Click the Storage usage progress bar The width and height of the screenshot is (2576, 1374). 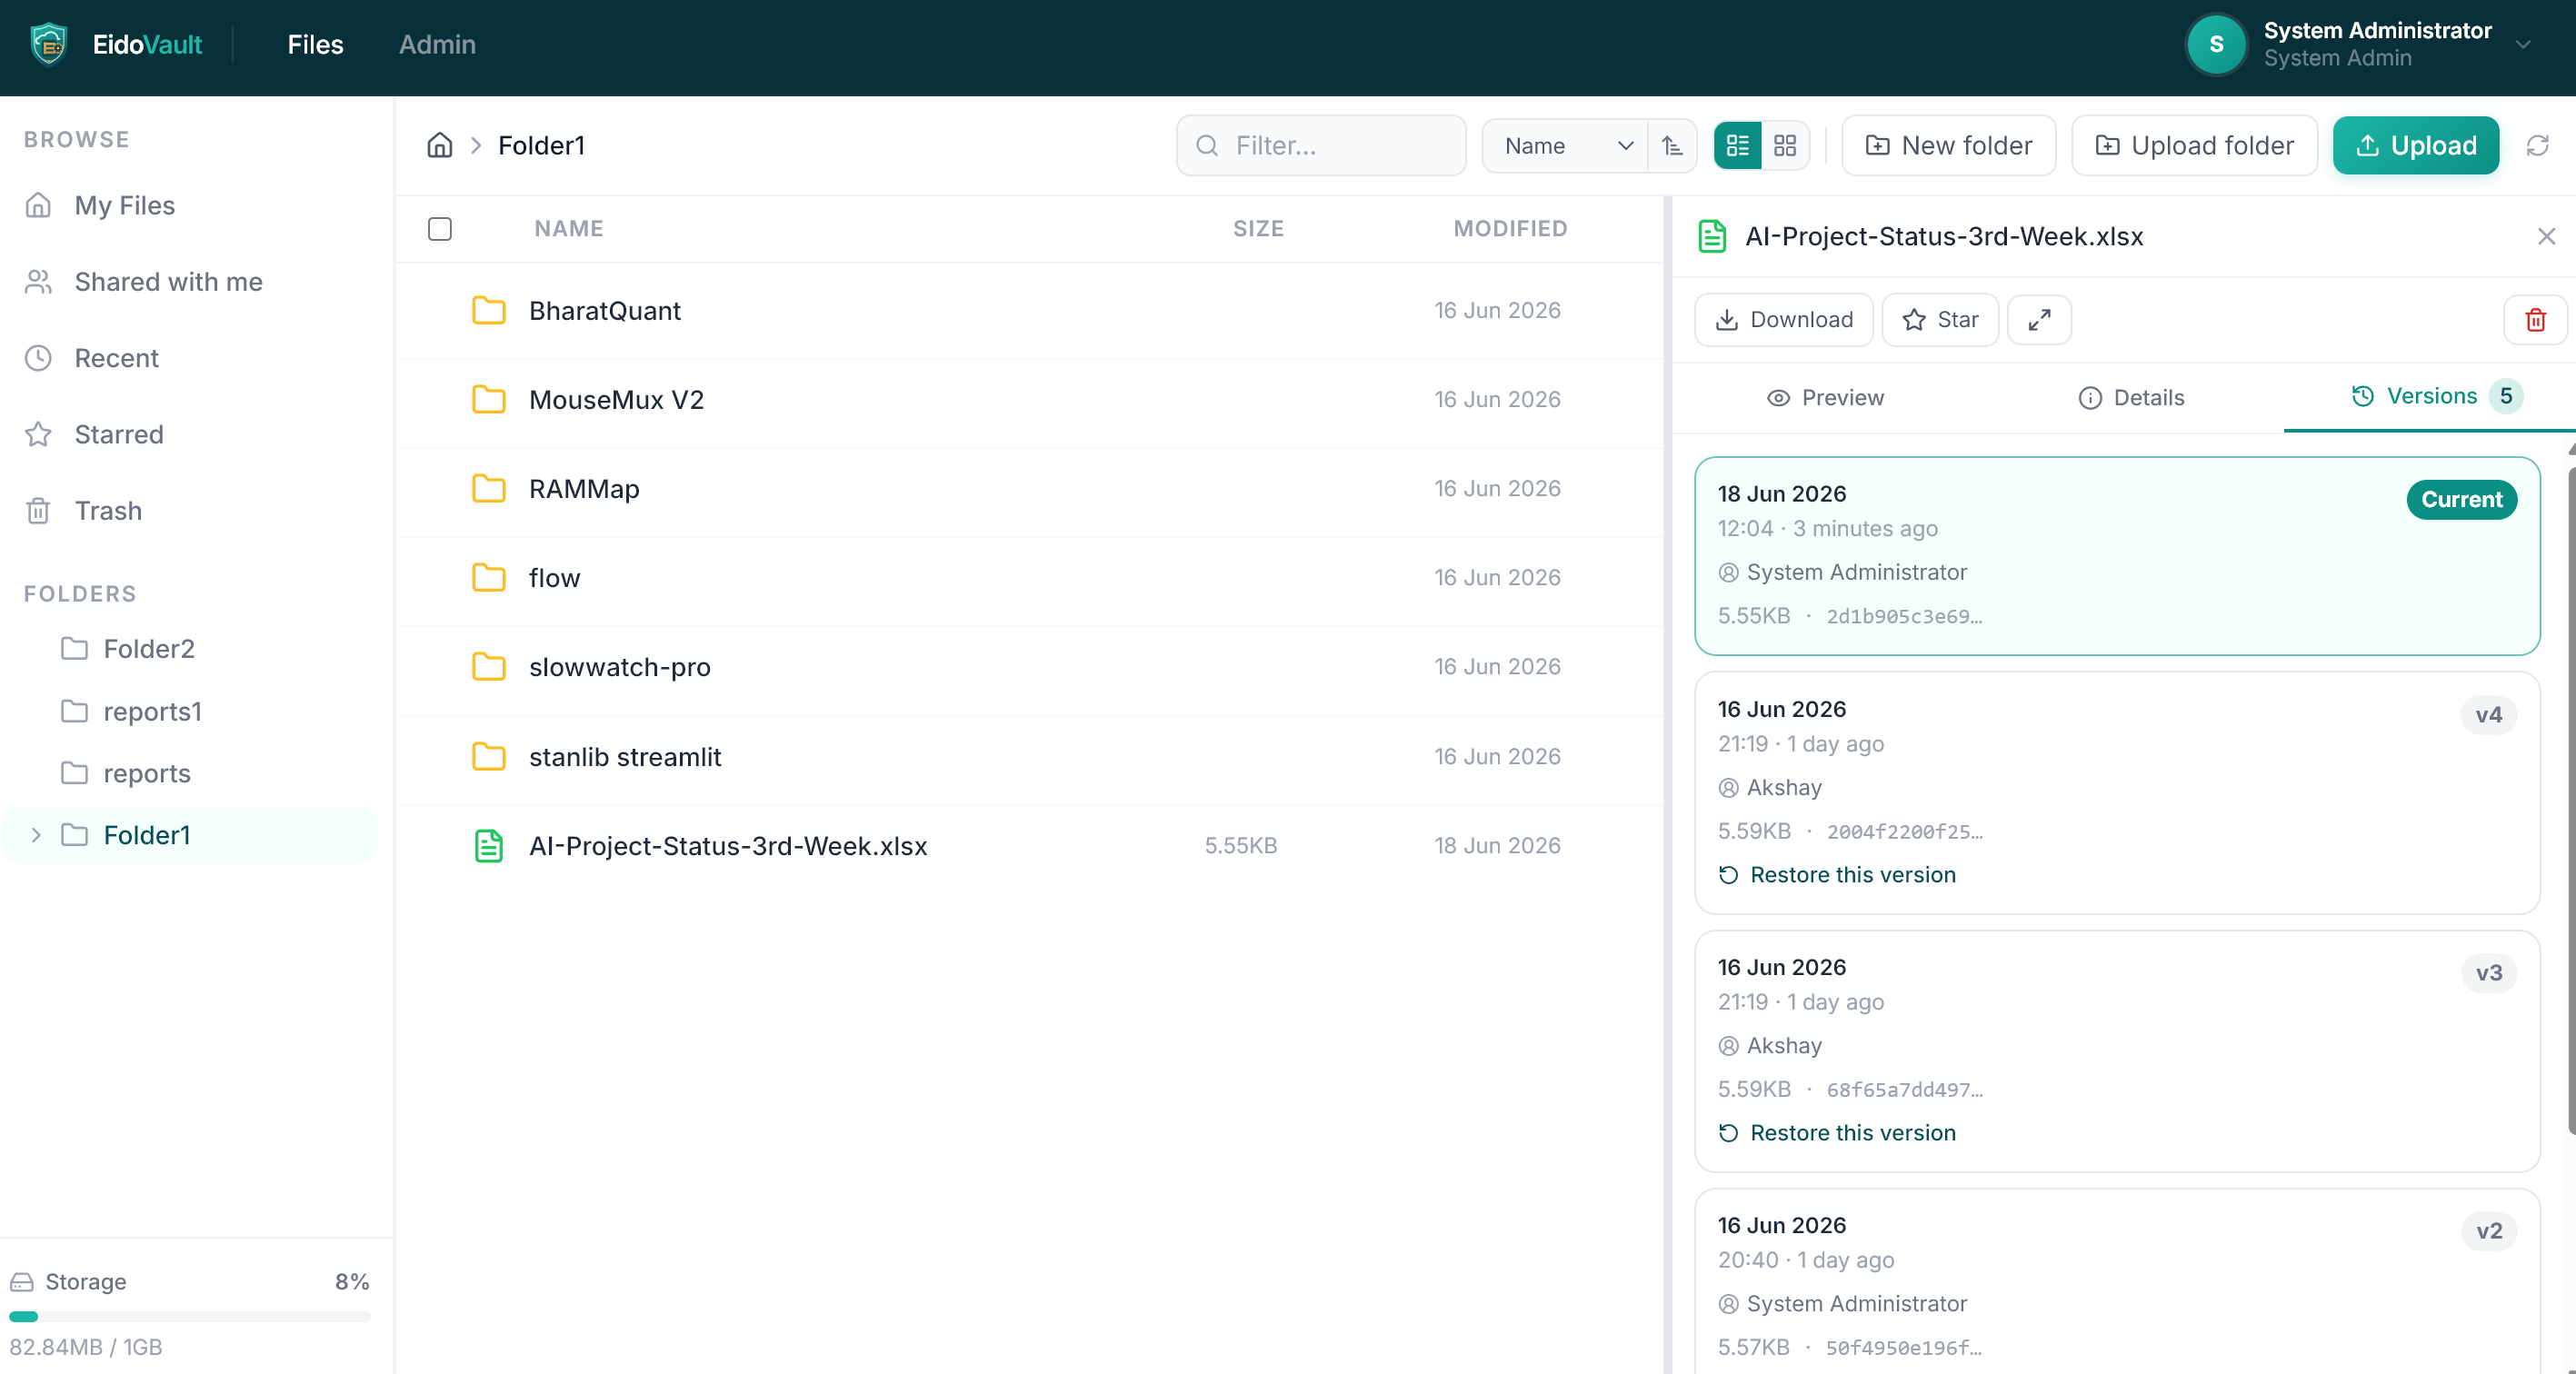(190, 1317)
